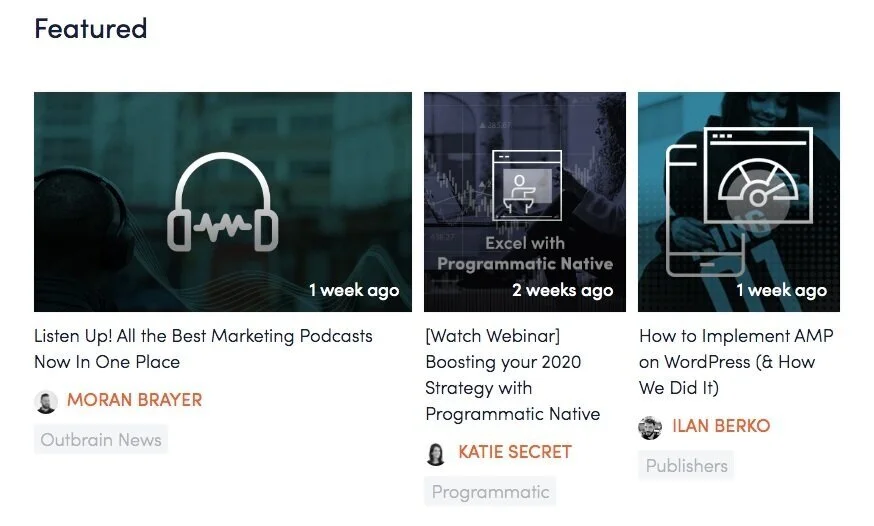Viewport: 874px width, 526px height.
Task: Select the Outbrain News category tag
Action: tap(101, 440)
